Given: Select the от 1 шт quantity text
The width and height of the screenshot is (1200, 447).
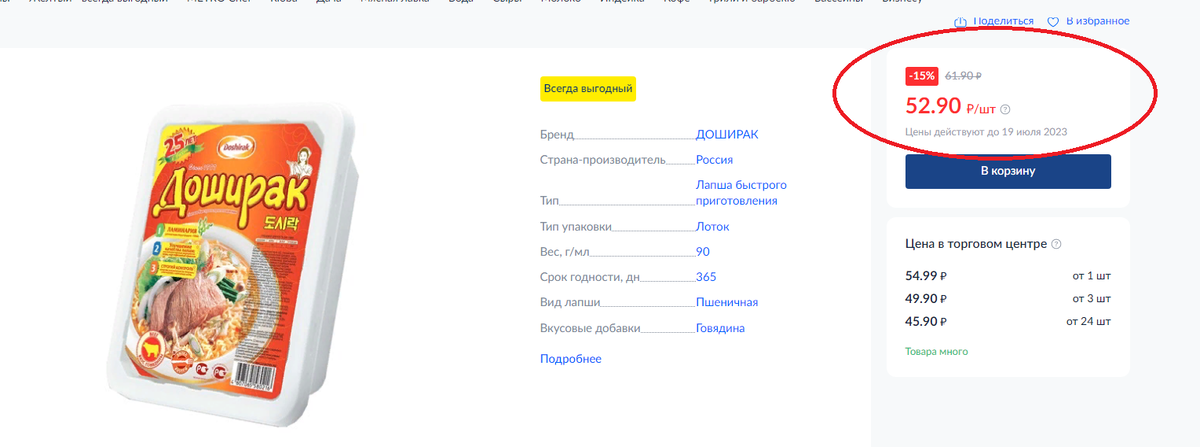Looking at the screenshot, I should click(x=1090, y=275).
